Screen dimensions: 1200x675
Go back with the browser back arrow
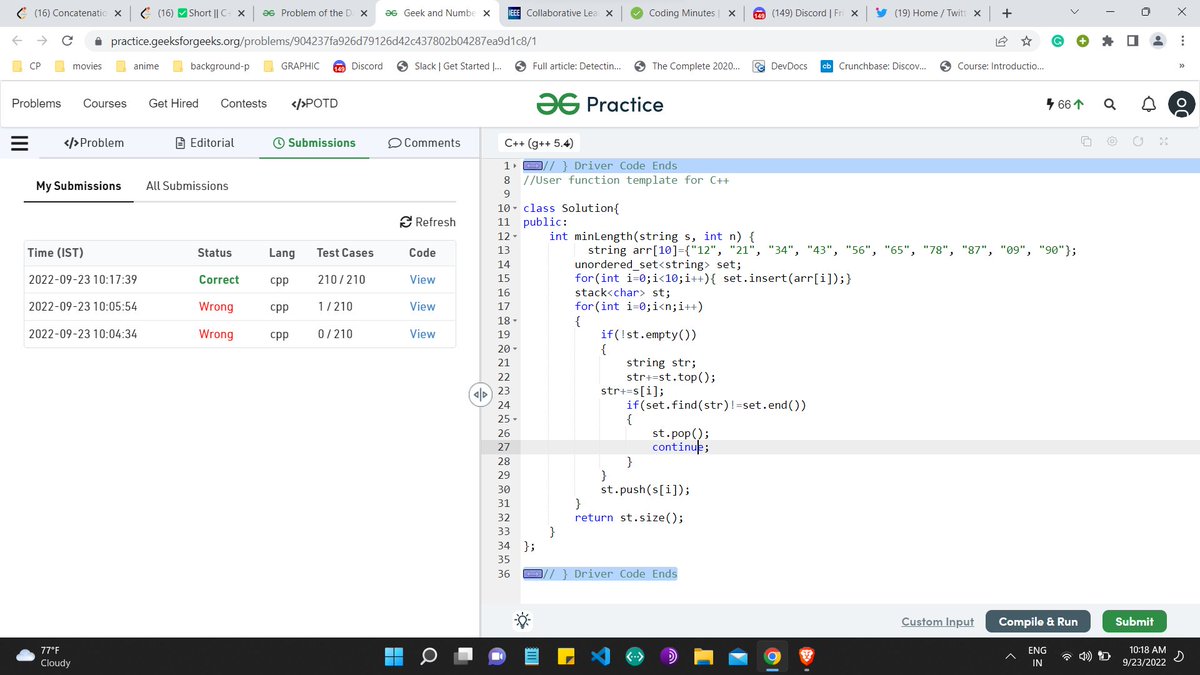point(17,42)
